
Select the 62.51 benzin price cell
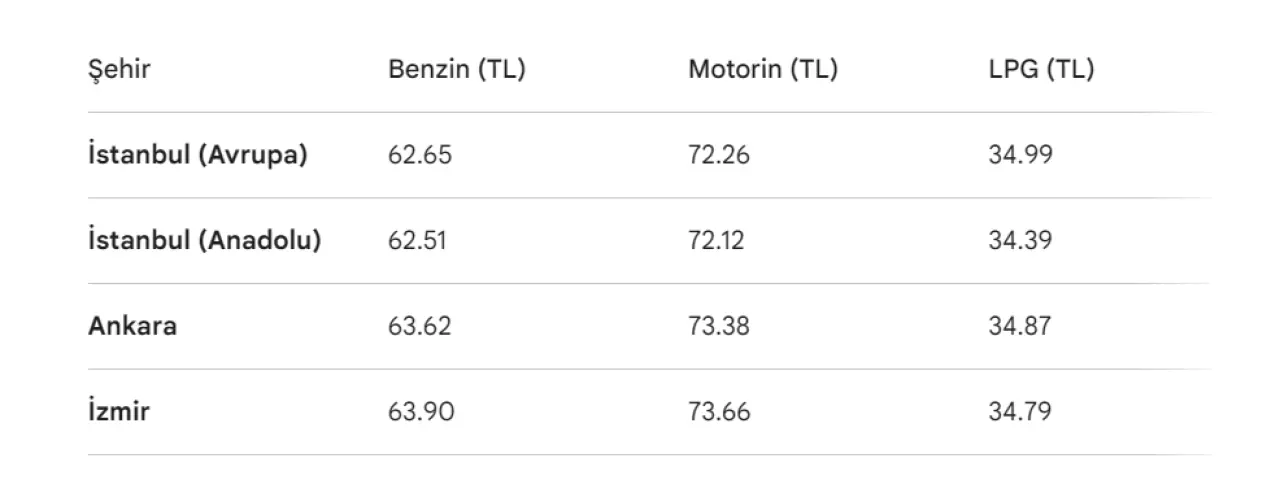(418, 241)
